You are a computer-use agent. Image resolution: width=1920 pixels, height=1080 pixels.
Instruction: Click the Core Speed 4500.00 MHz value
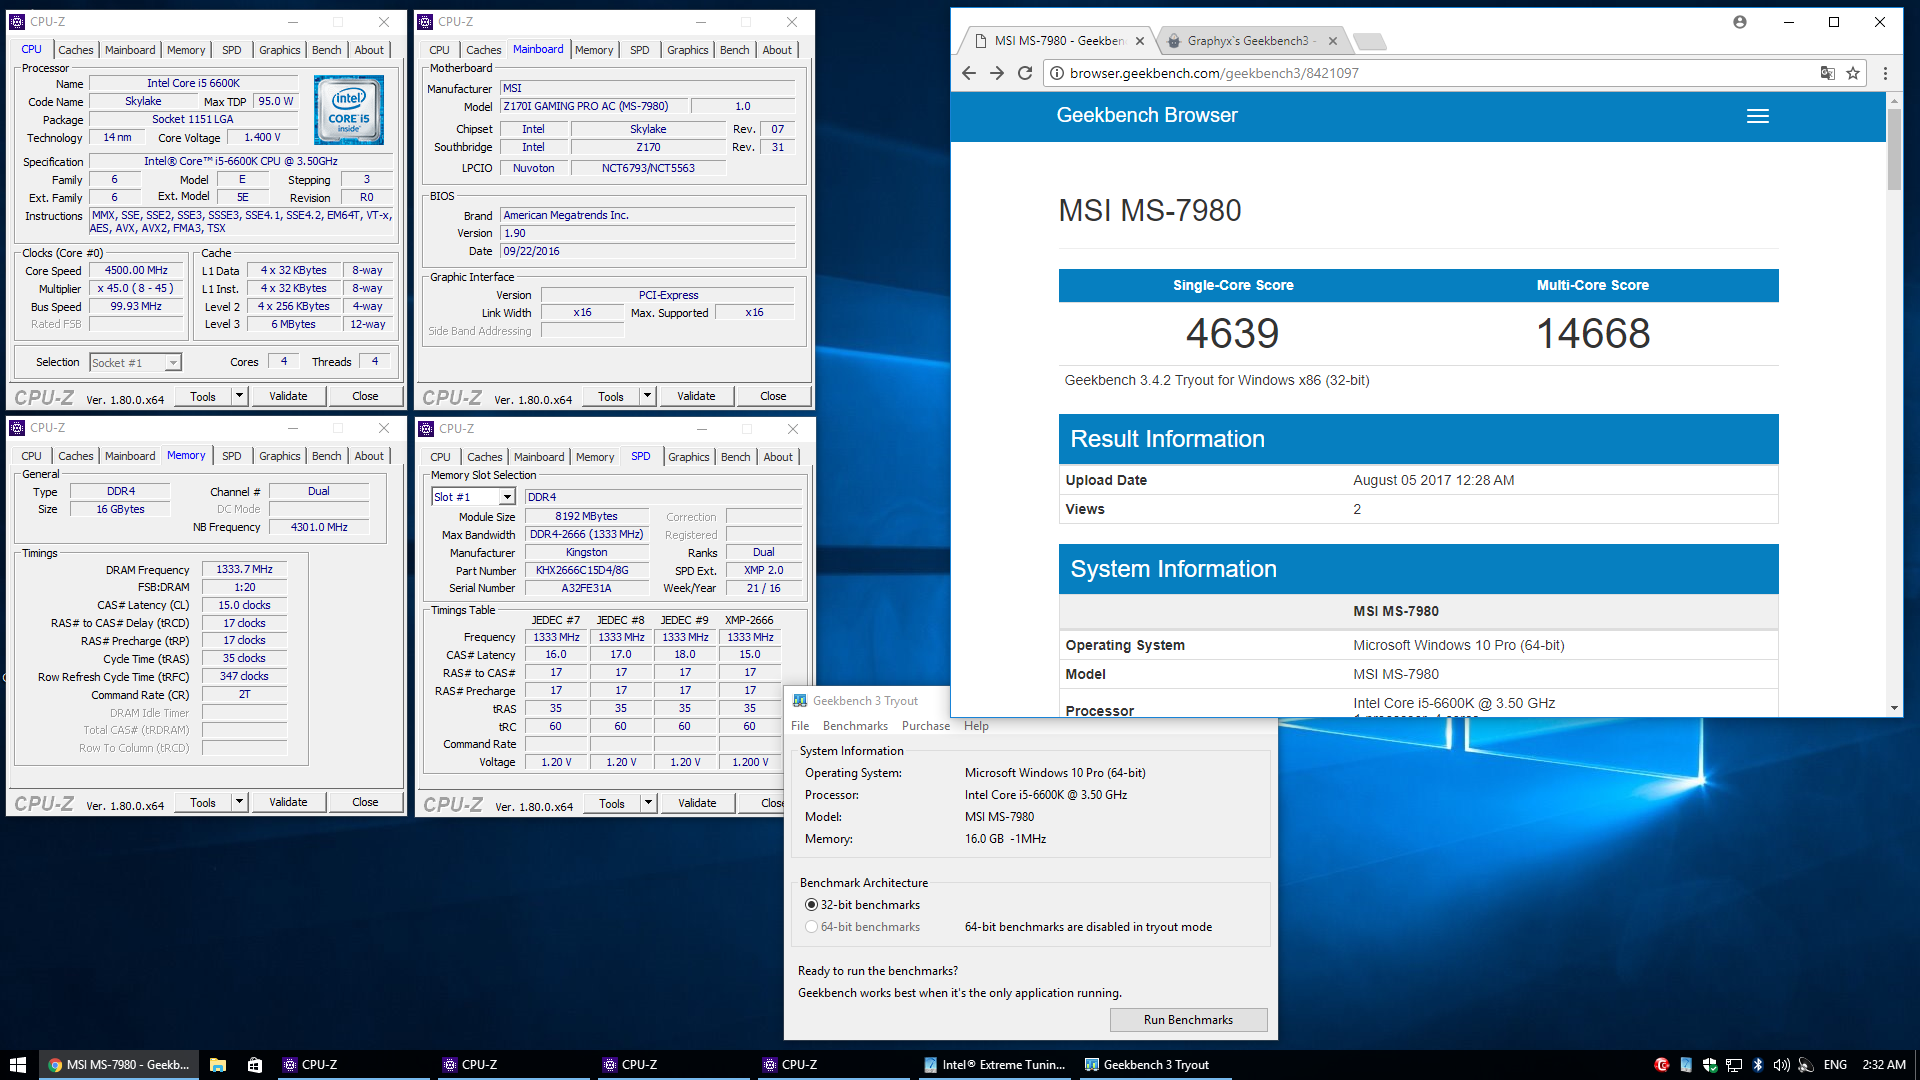(x=136, y=271)
